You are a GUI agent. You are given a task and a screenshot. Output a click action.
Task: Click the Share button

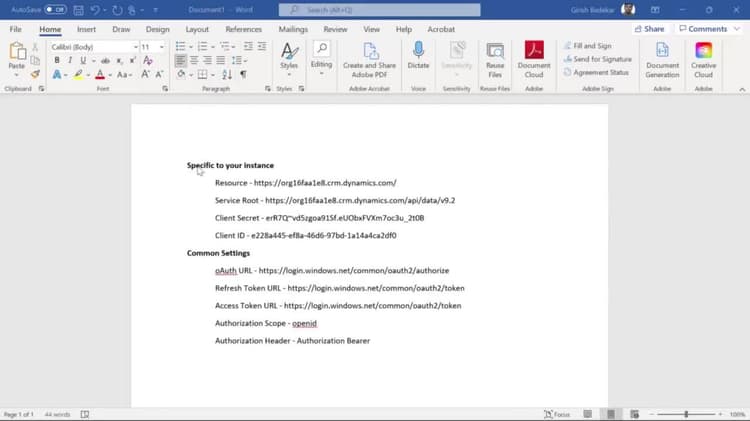[x=649, y=29]
